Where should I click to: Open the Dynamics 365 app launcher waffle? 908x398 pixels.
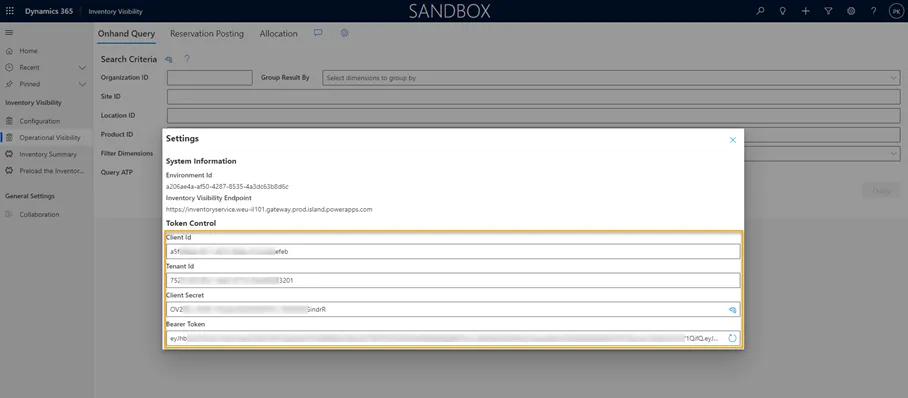10,11
